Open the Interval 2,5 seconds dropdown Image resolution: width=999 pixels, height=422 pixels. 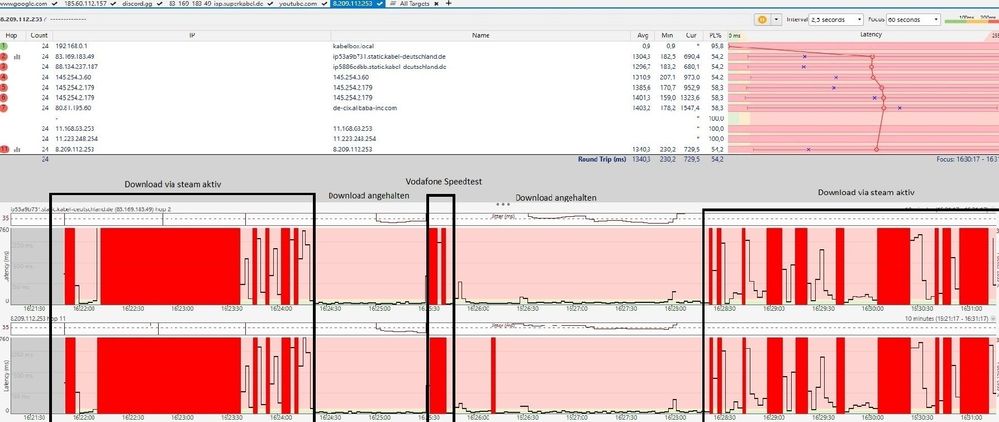coord(836,20)
